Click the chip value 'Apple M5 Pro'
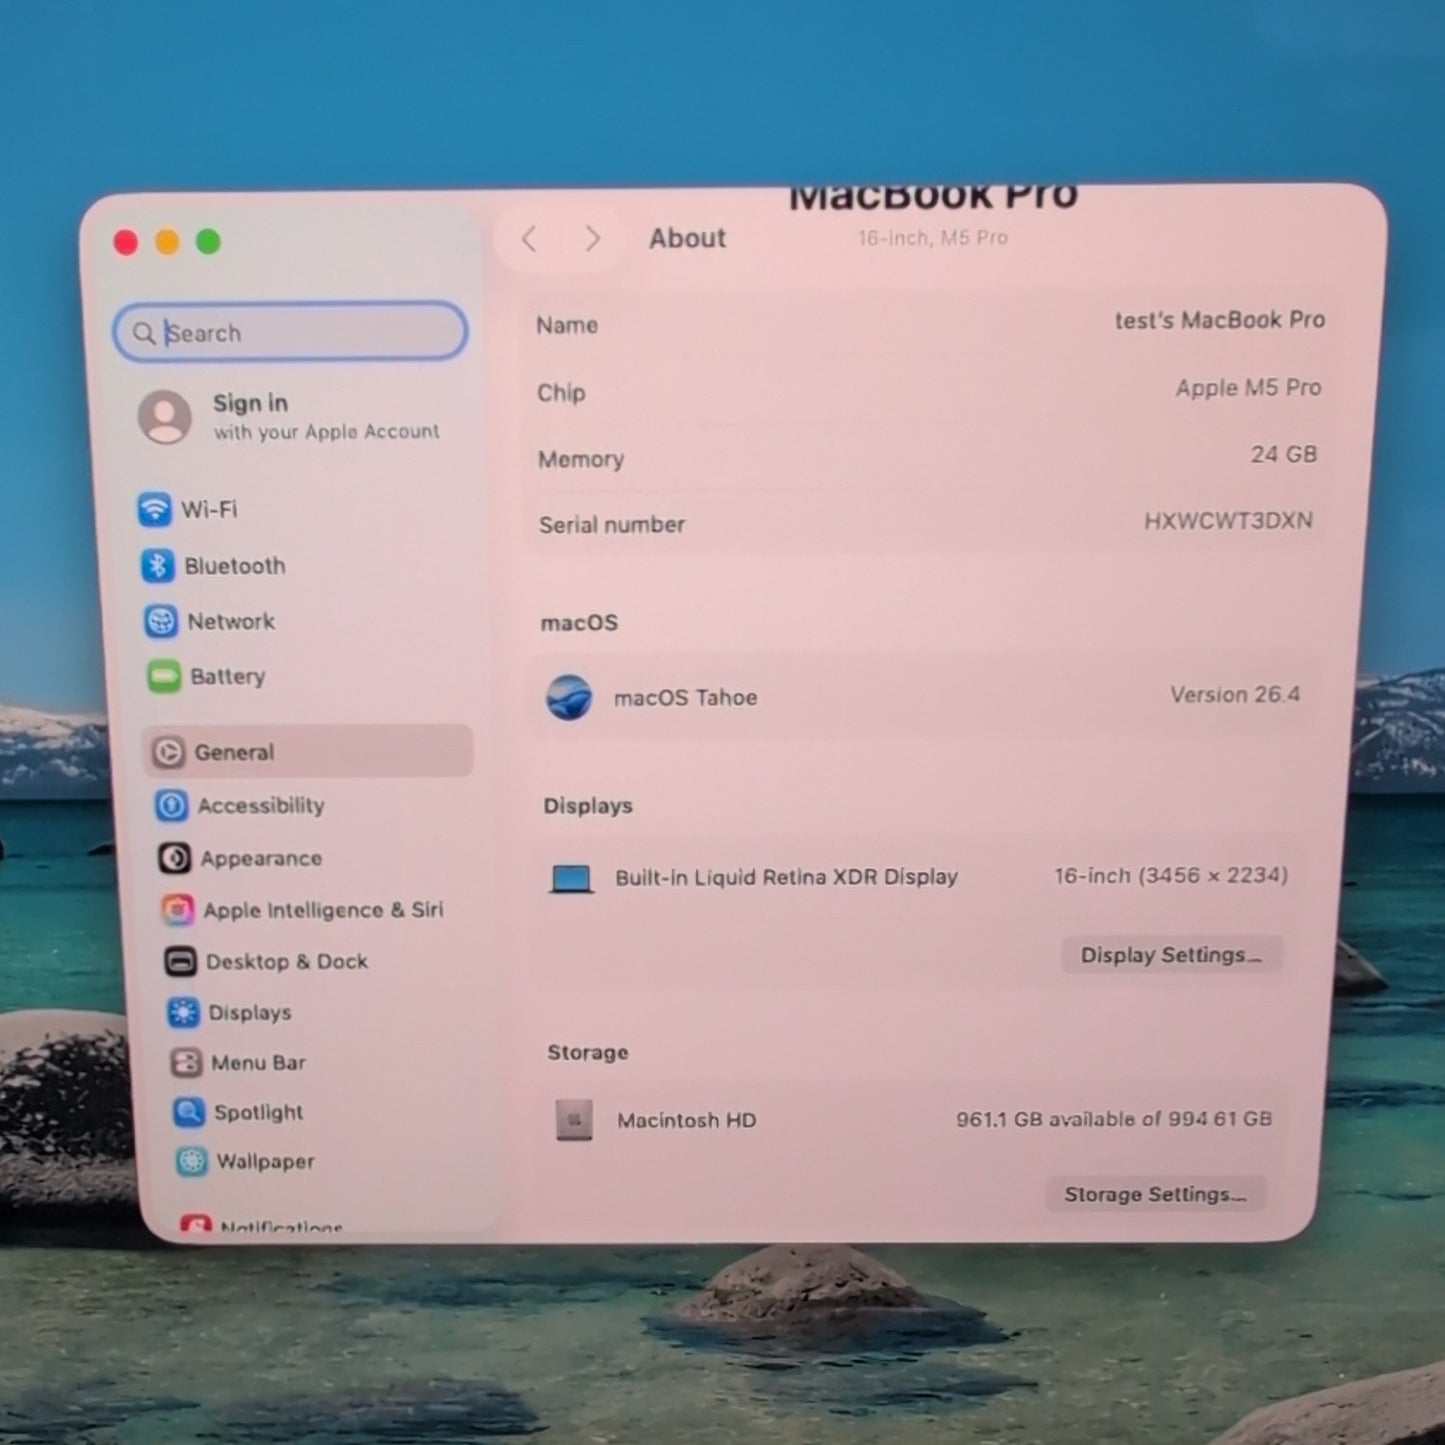The image size is (1445, 1445). [1248, 387]
